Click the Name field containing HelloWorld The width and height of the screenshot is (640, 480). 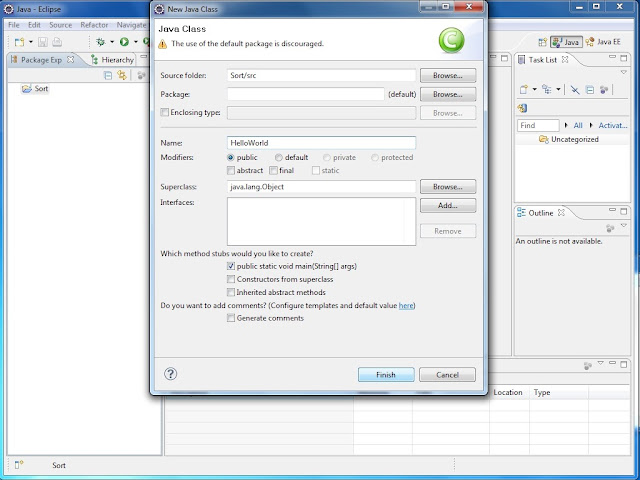pyautogui.click(x=321, y=143)
